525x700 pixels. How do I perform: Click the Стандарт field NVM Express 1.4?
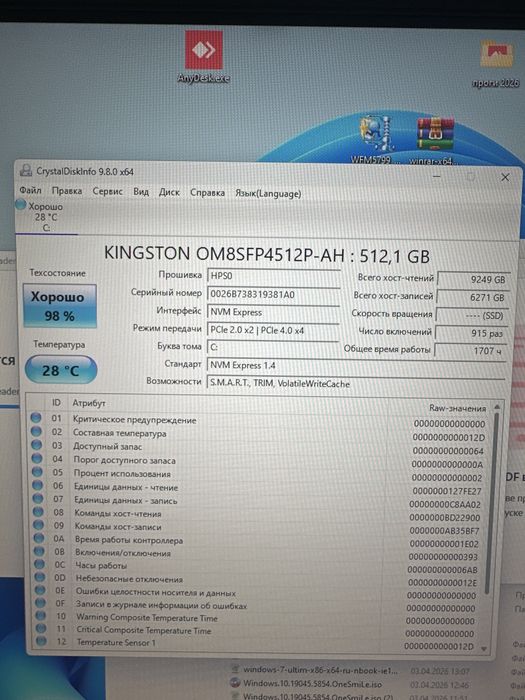[356, 366]
